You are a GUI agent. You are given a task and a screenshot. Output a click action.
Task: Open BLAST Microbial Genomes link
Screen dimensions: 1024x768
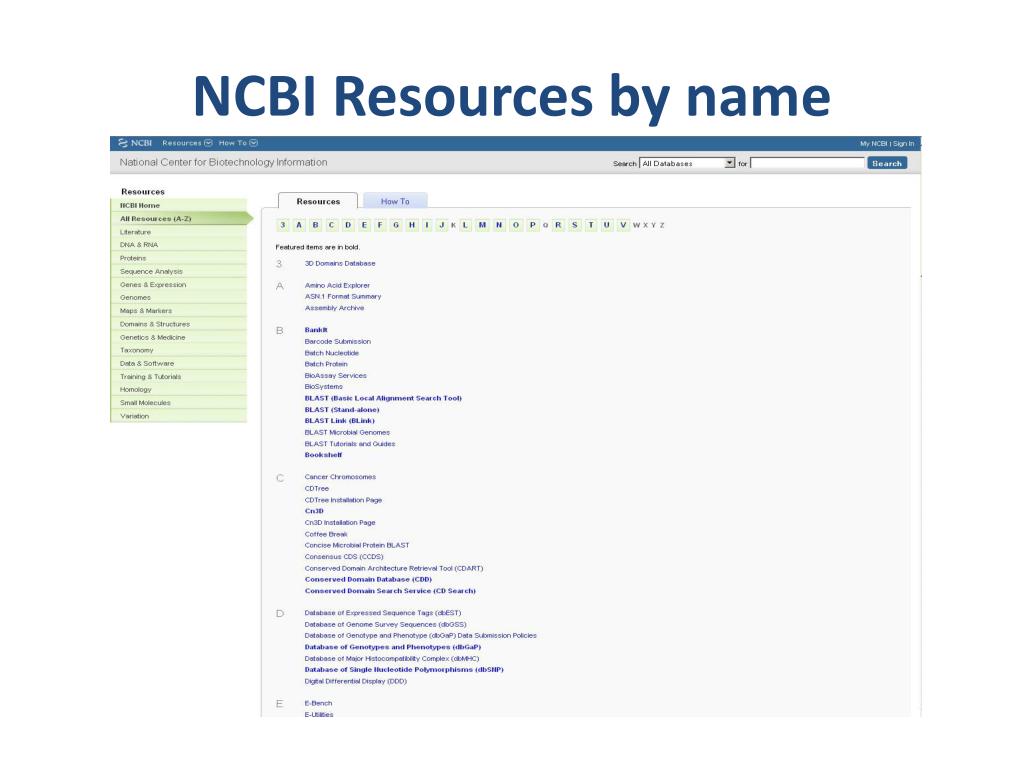tap(347, 432)
